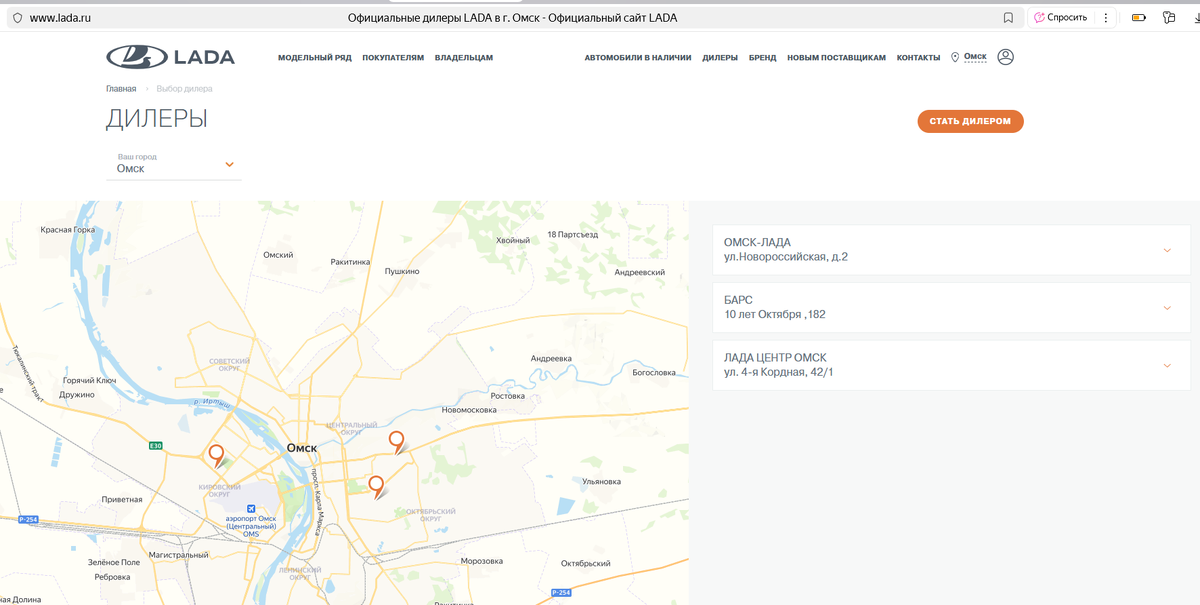Click the Дружино label on the map
1200x605 pixels.
[77, 395]
